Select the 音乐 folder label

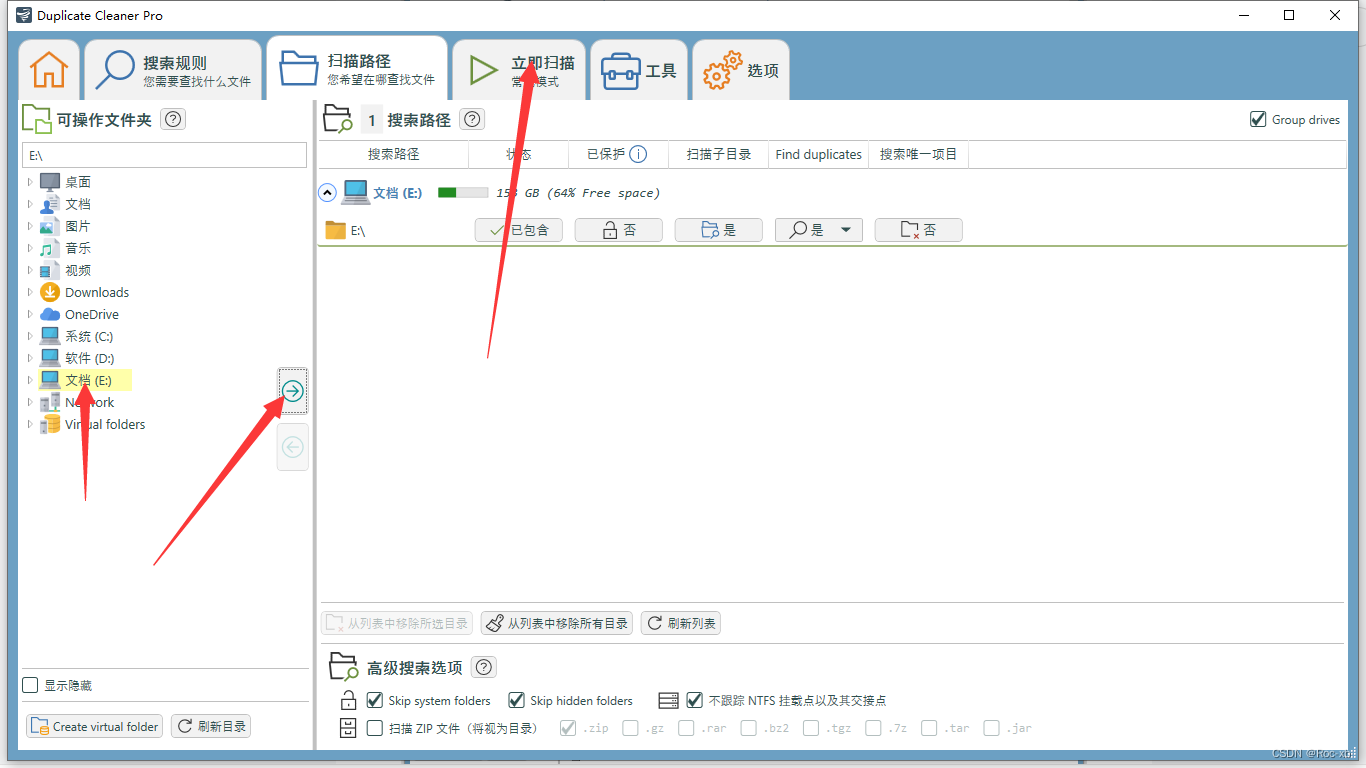pyautogui.click(x=78, y=248)
